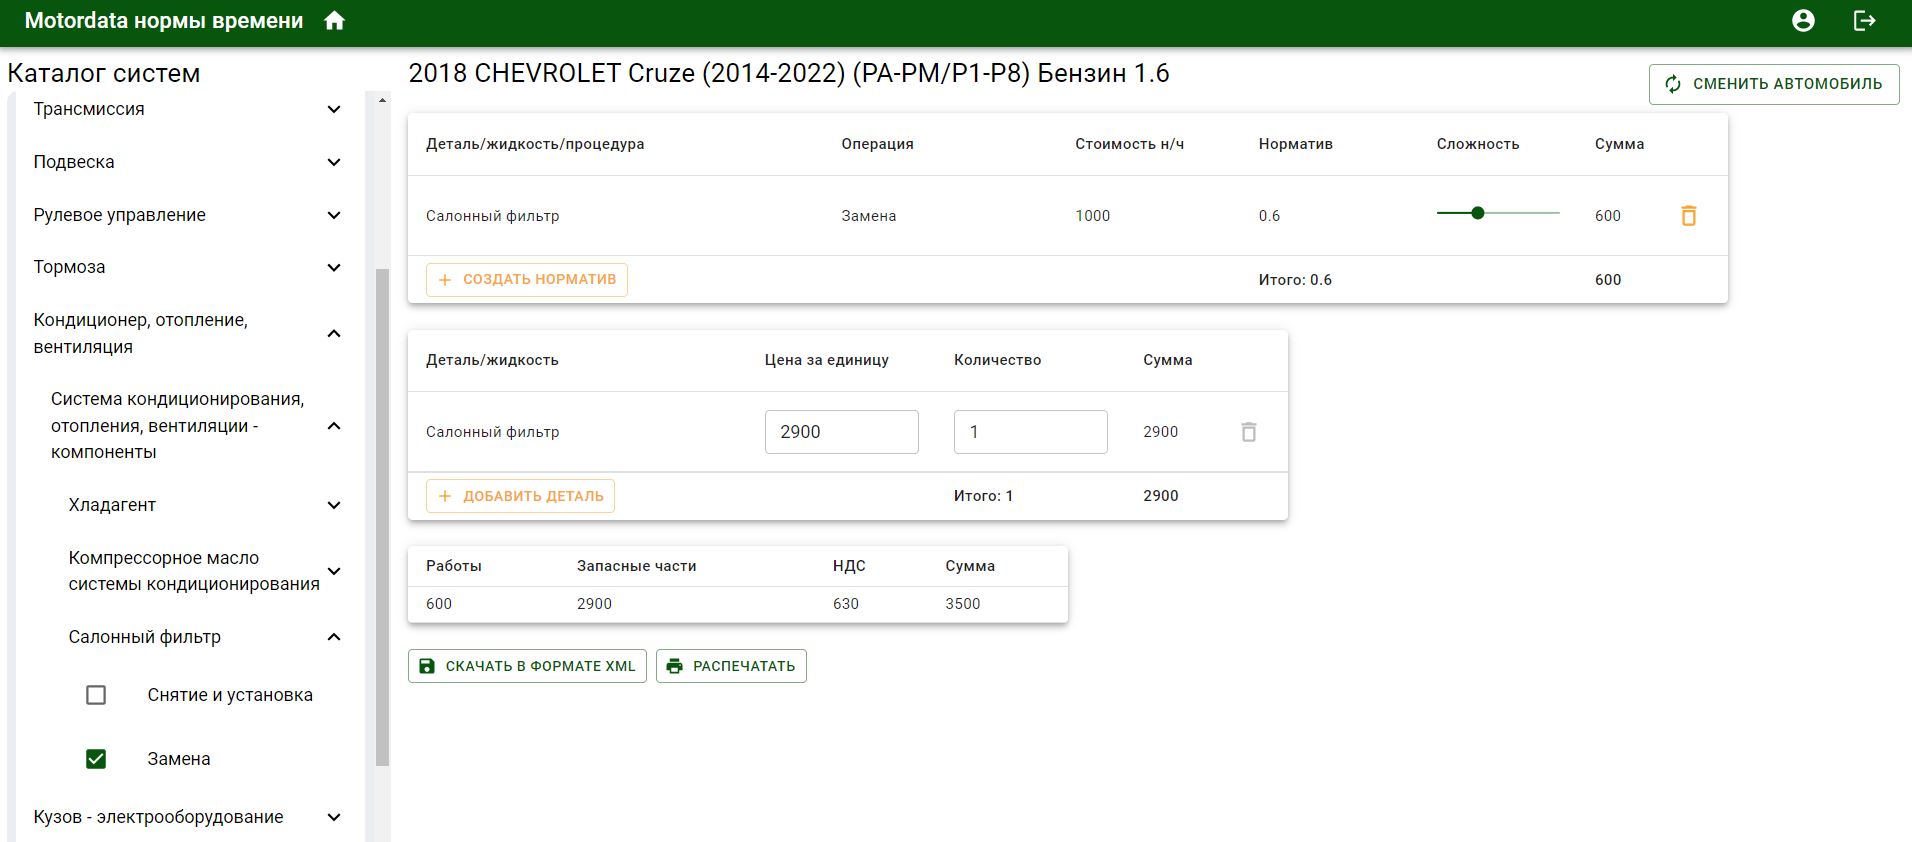The height and width of the screenshot is (842, 1912).
Task: Click the Каталог систем heading
Action: [x=104, y=73]
